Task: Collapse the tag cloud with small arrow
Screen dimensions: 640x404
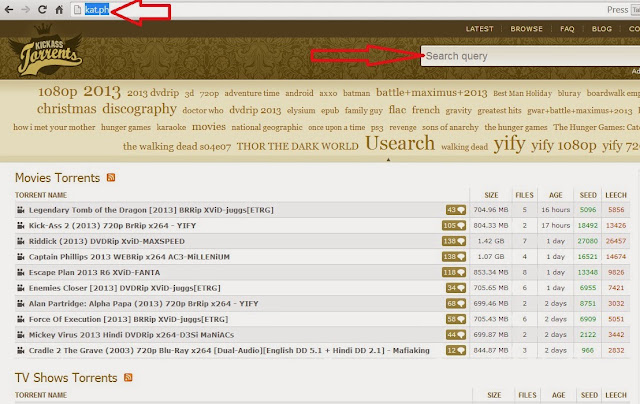Action: click(x=388, y=160)
